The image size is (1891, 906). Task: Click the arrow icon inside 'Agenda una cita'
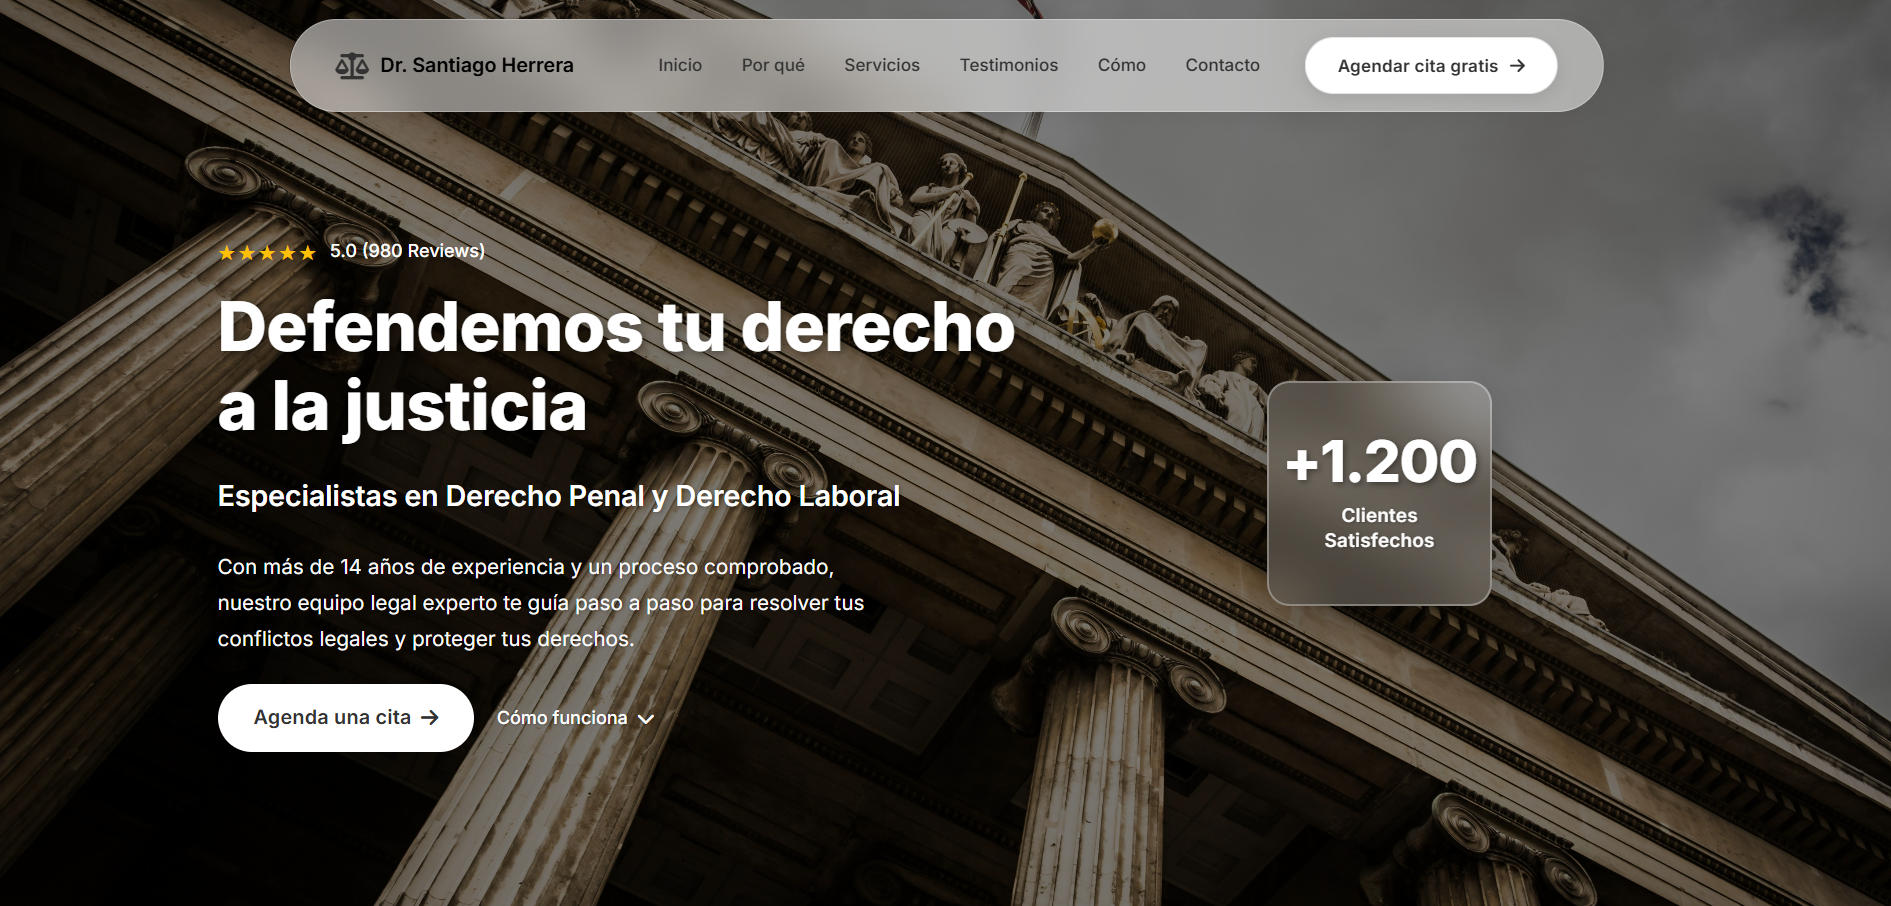431,717
